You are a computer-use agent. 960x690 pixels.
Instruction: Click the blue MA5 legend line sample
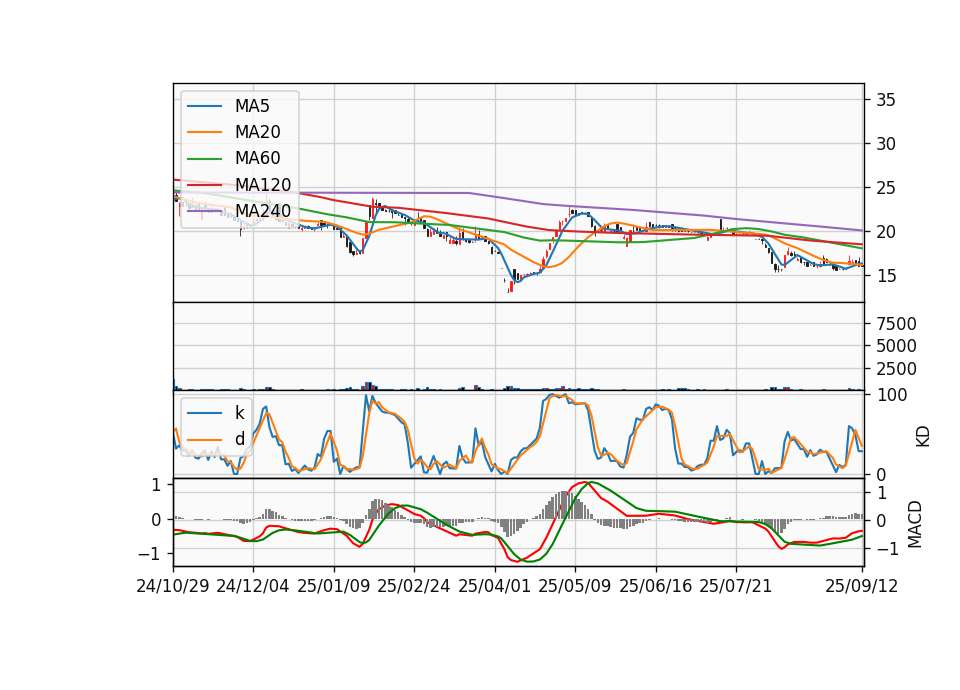204,107
